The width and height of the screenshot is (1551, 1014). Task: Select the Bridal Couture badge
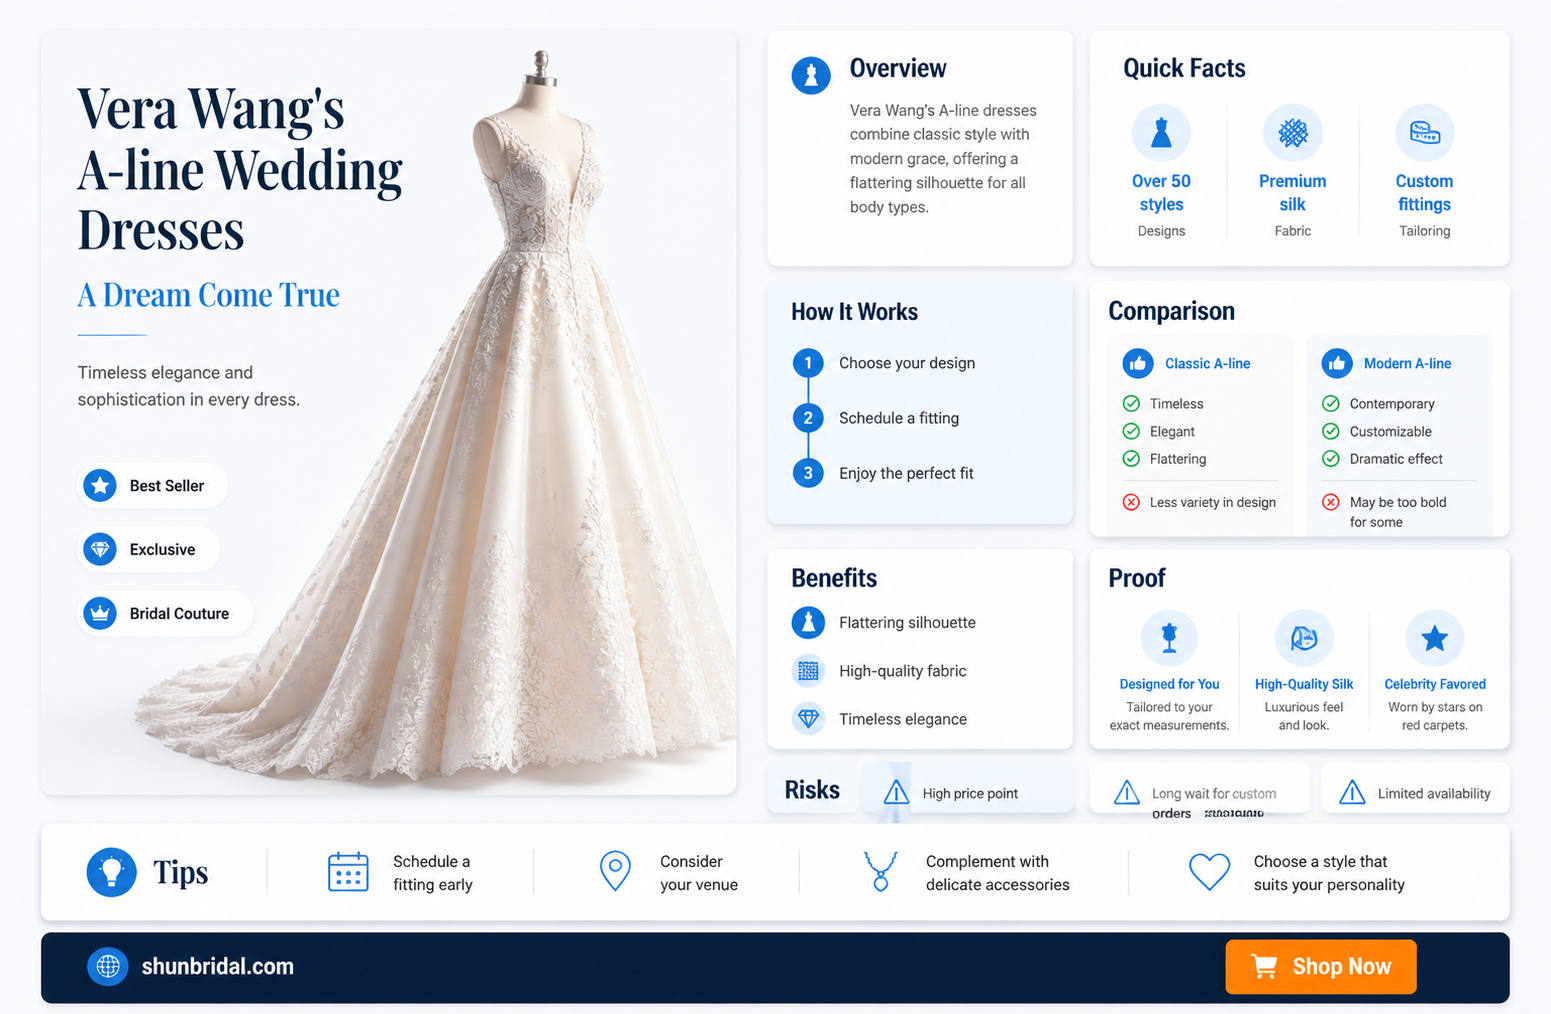click(x=165, y=614)
